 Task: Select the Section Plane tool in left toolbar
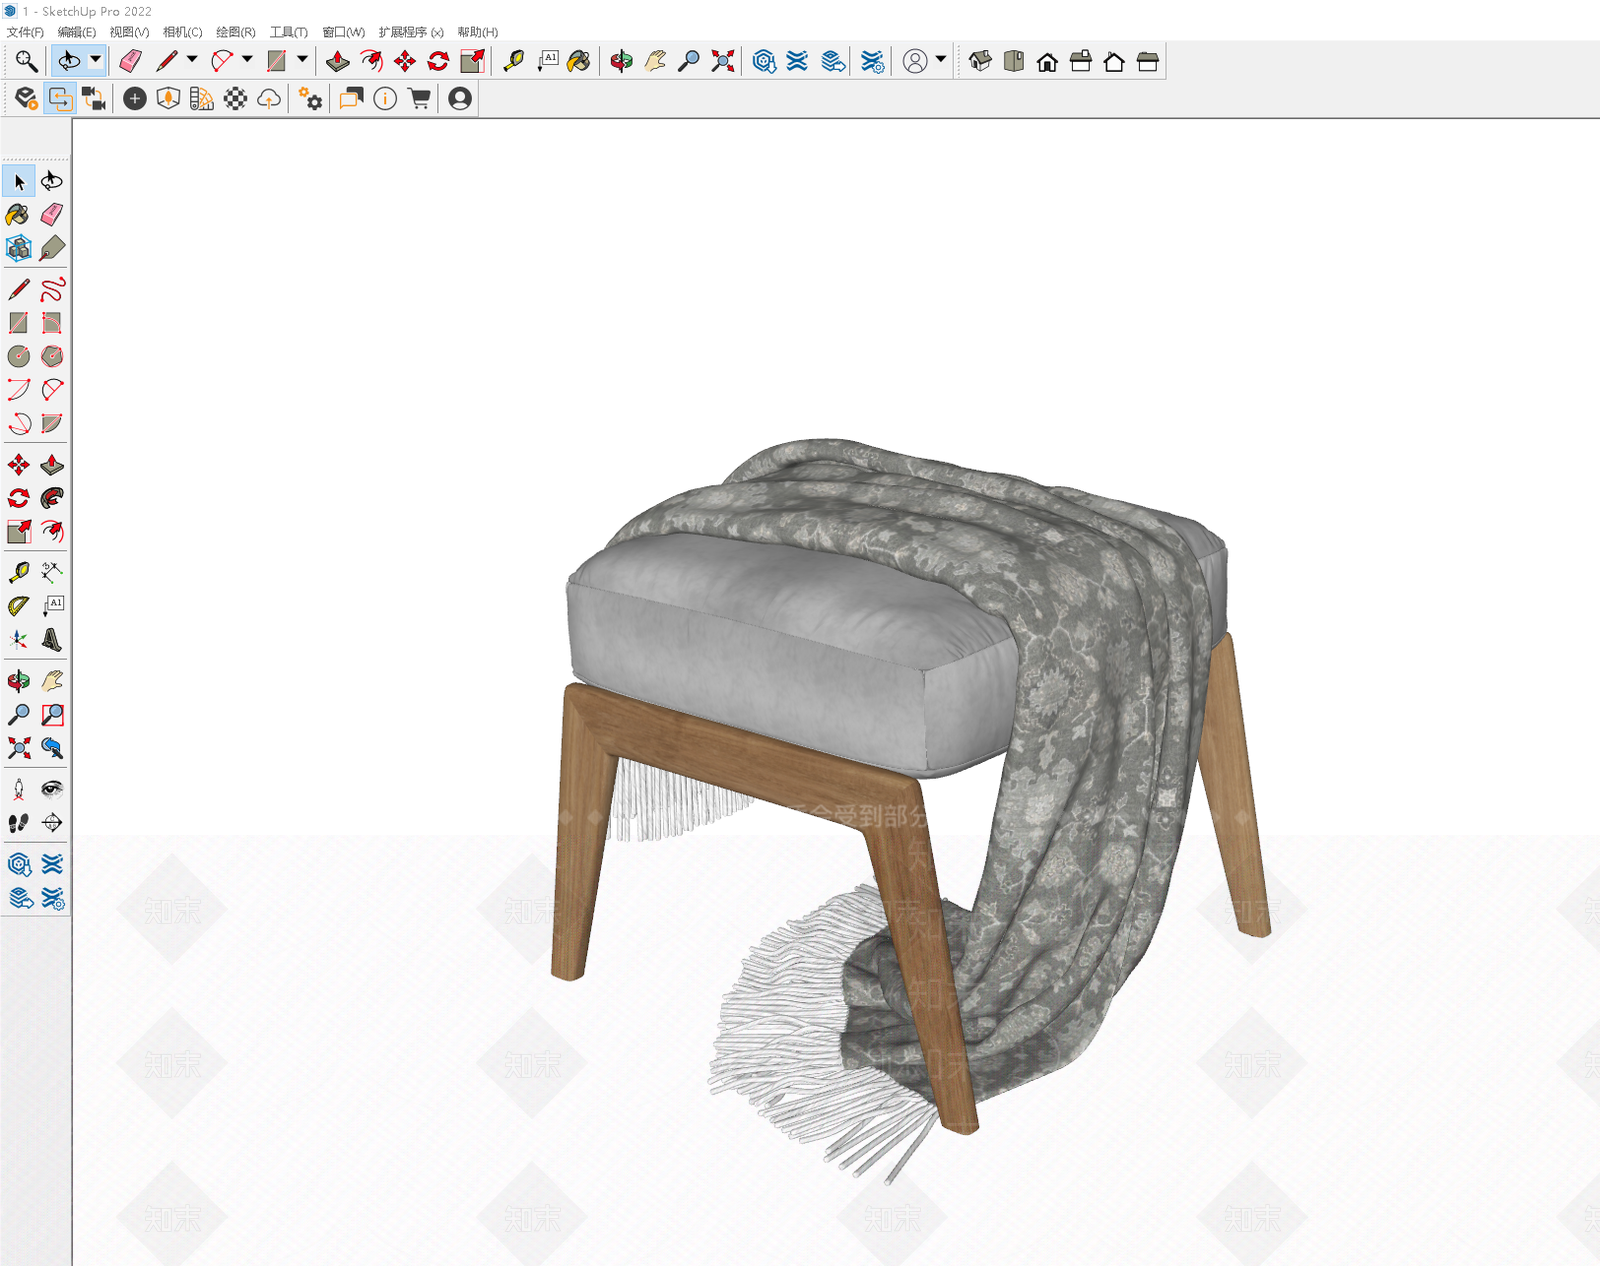(x=52, y=823)
